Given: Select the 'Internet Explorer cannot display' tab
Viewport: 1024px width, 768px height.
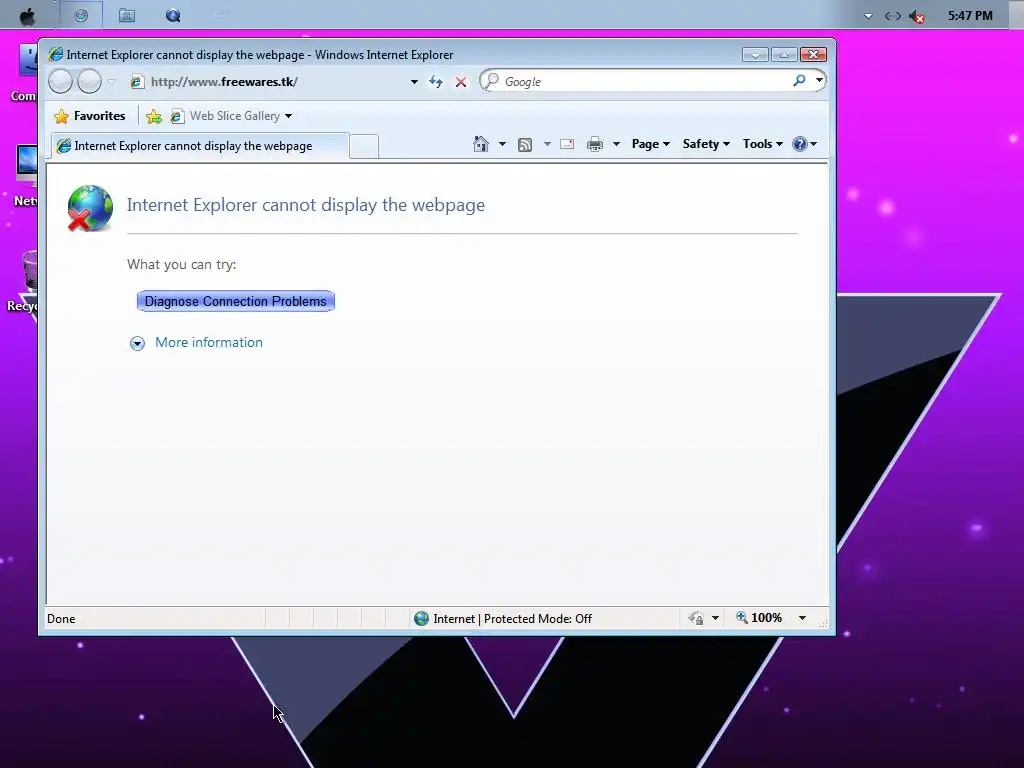Looking at the screenshot, I should pyautogui.click(x=201, y=146).
